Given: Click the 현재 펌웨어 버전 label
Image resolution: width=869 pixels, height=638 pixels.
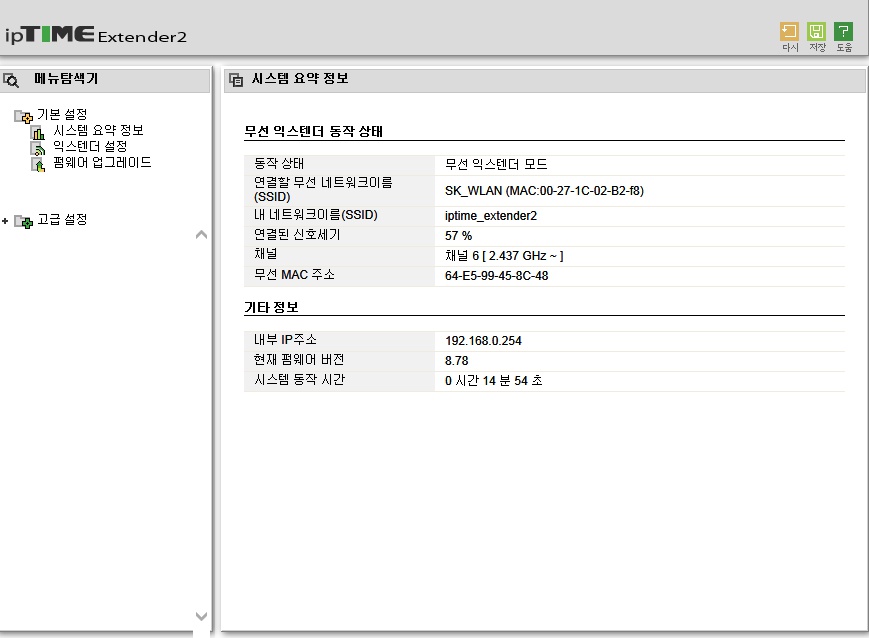Looking at the screenshot, I should pyautogui.click(x=299, y=360).
